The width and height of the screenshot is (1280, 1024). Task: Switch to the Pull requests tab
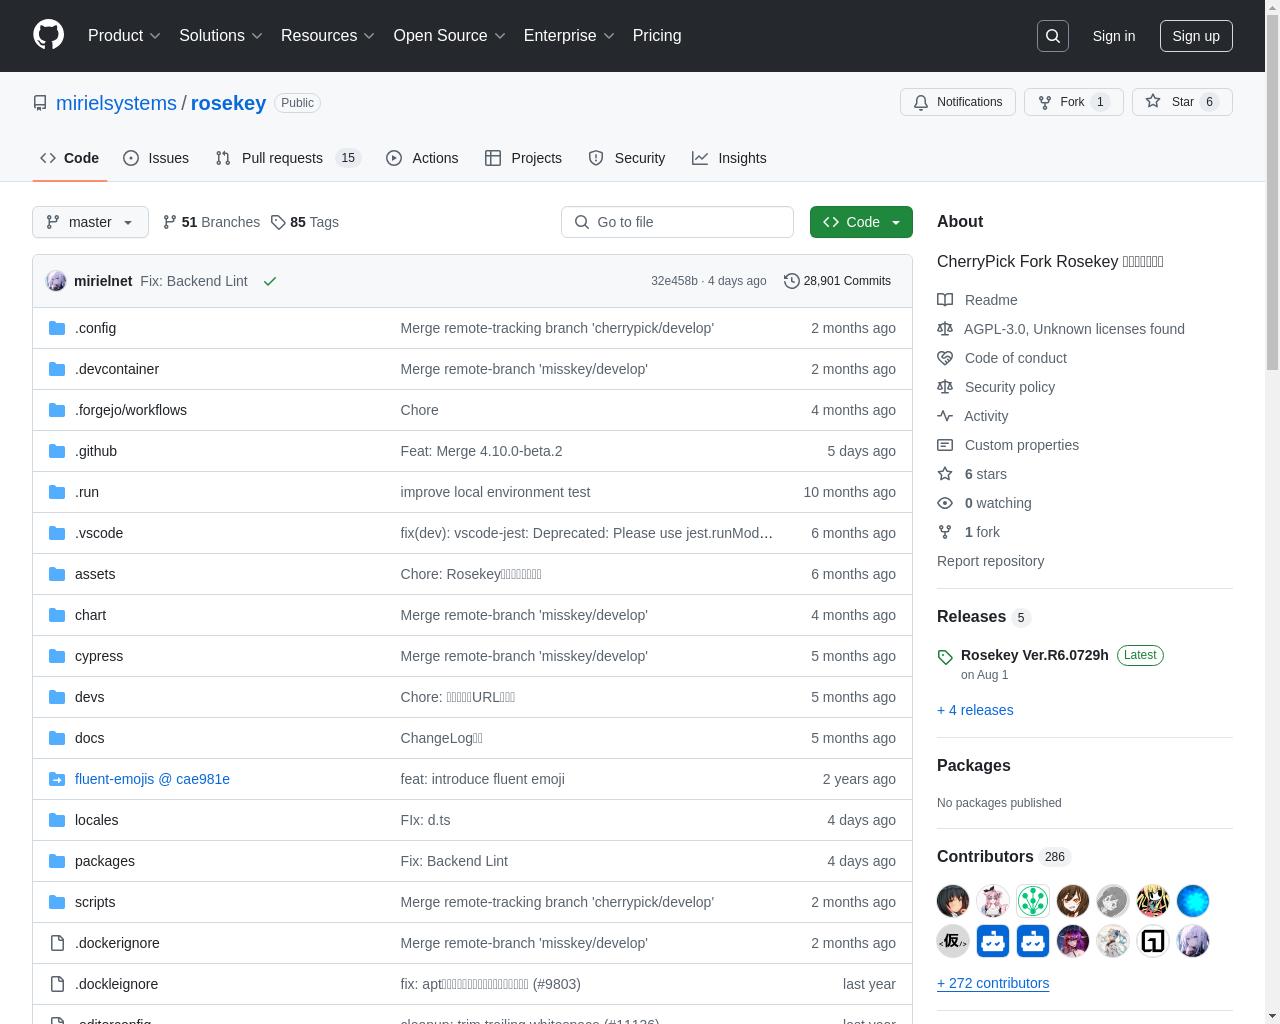point(287,158)
